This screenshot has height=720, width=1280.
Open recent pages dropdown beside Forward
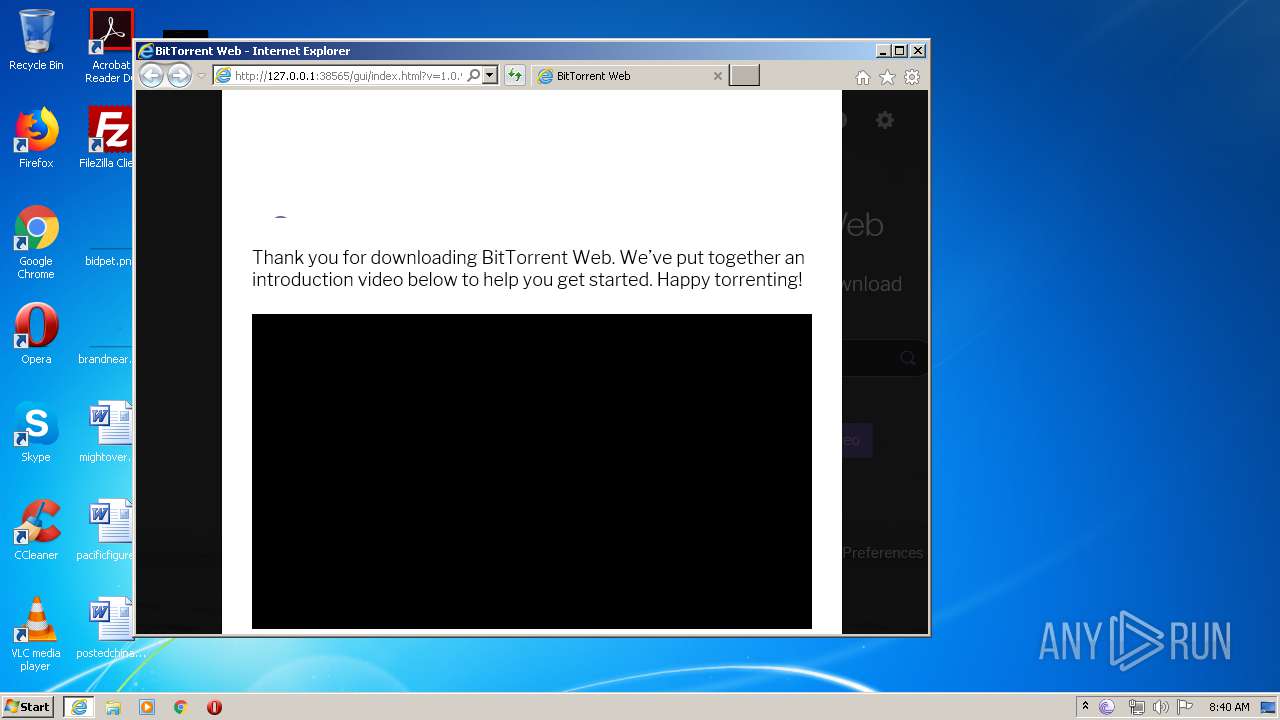(x=201, y=76)
